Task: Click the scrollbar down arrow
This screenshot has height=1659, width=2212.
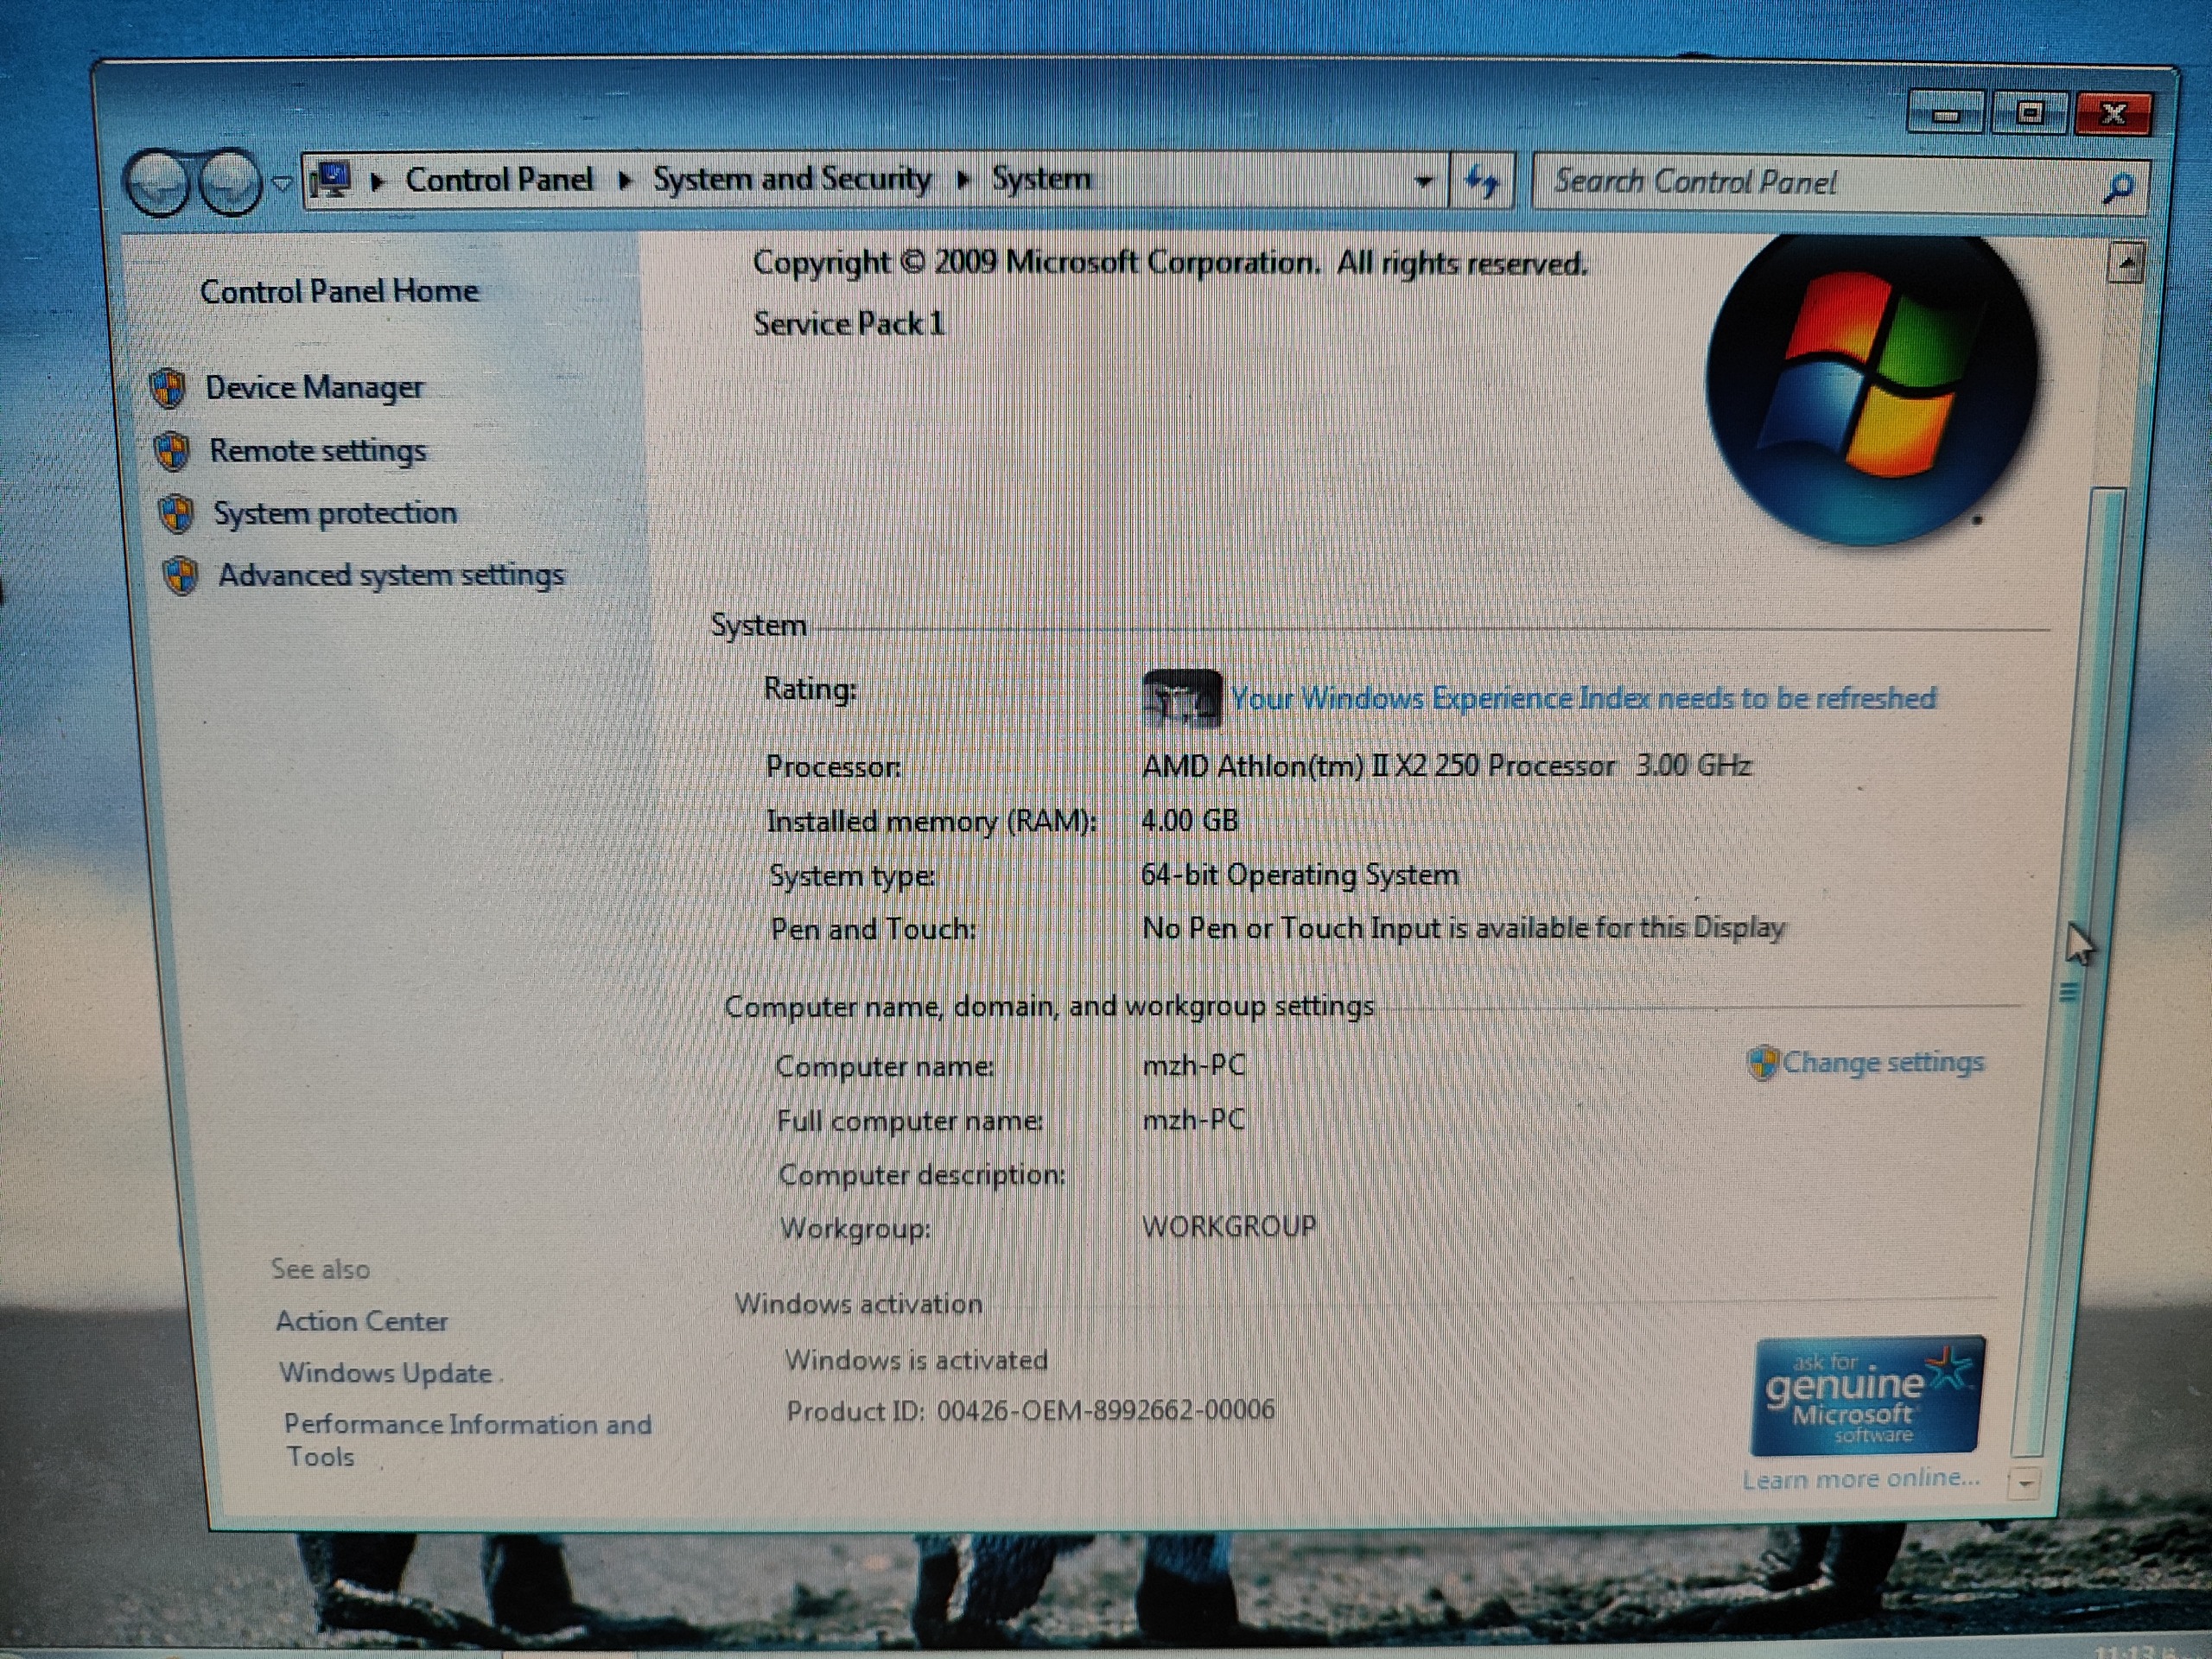Action: [x=2025, y=1483]
